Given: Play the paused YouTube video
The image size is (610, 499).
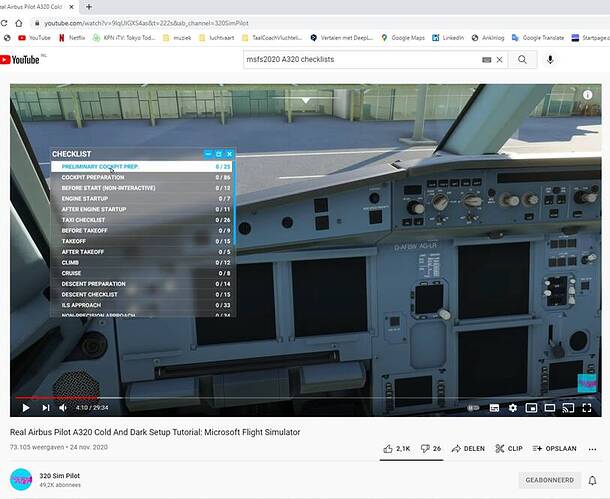Looking at the screenshot, I should pyautogui.click(x=26, y=408).
